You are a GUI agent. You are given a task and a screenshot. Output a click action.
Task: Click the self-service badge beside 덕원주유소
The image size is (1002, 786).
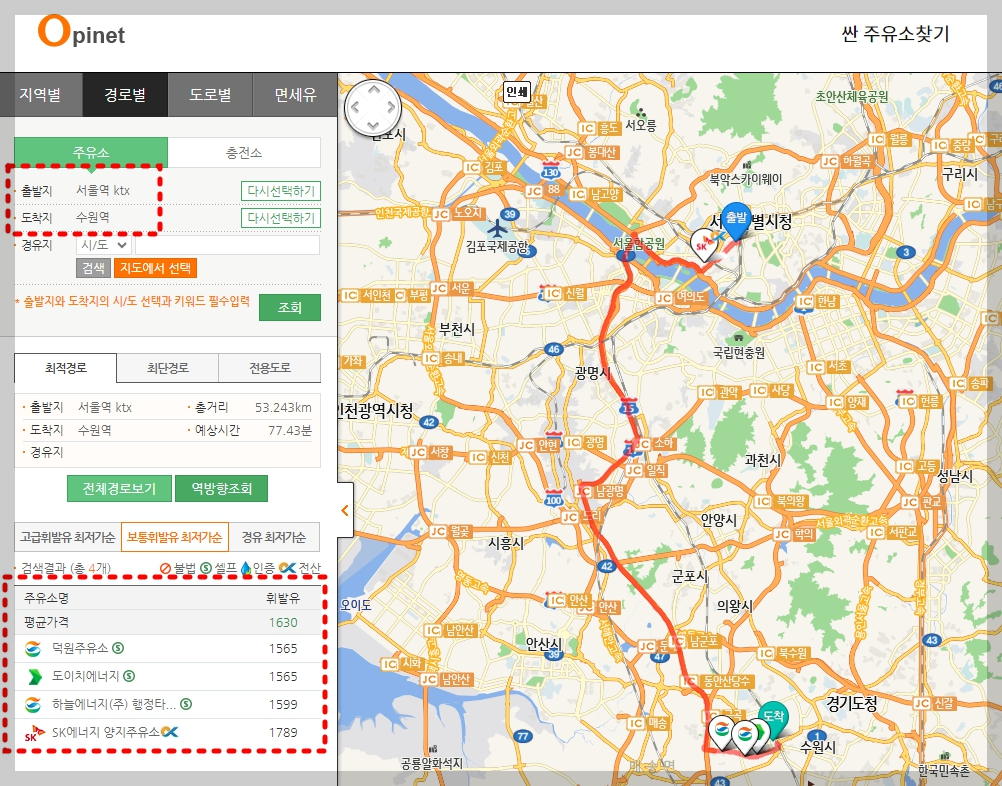(118, 648)
